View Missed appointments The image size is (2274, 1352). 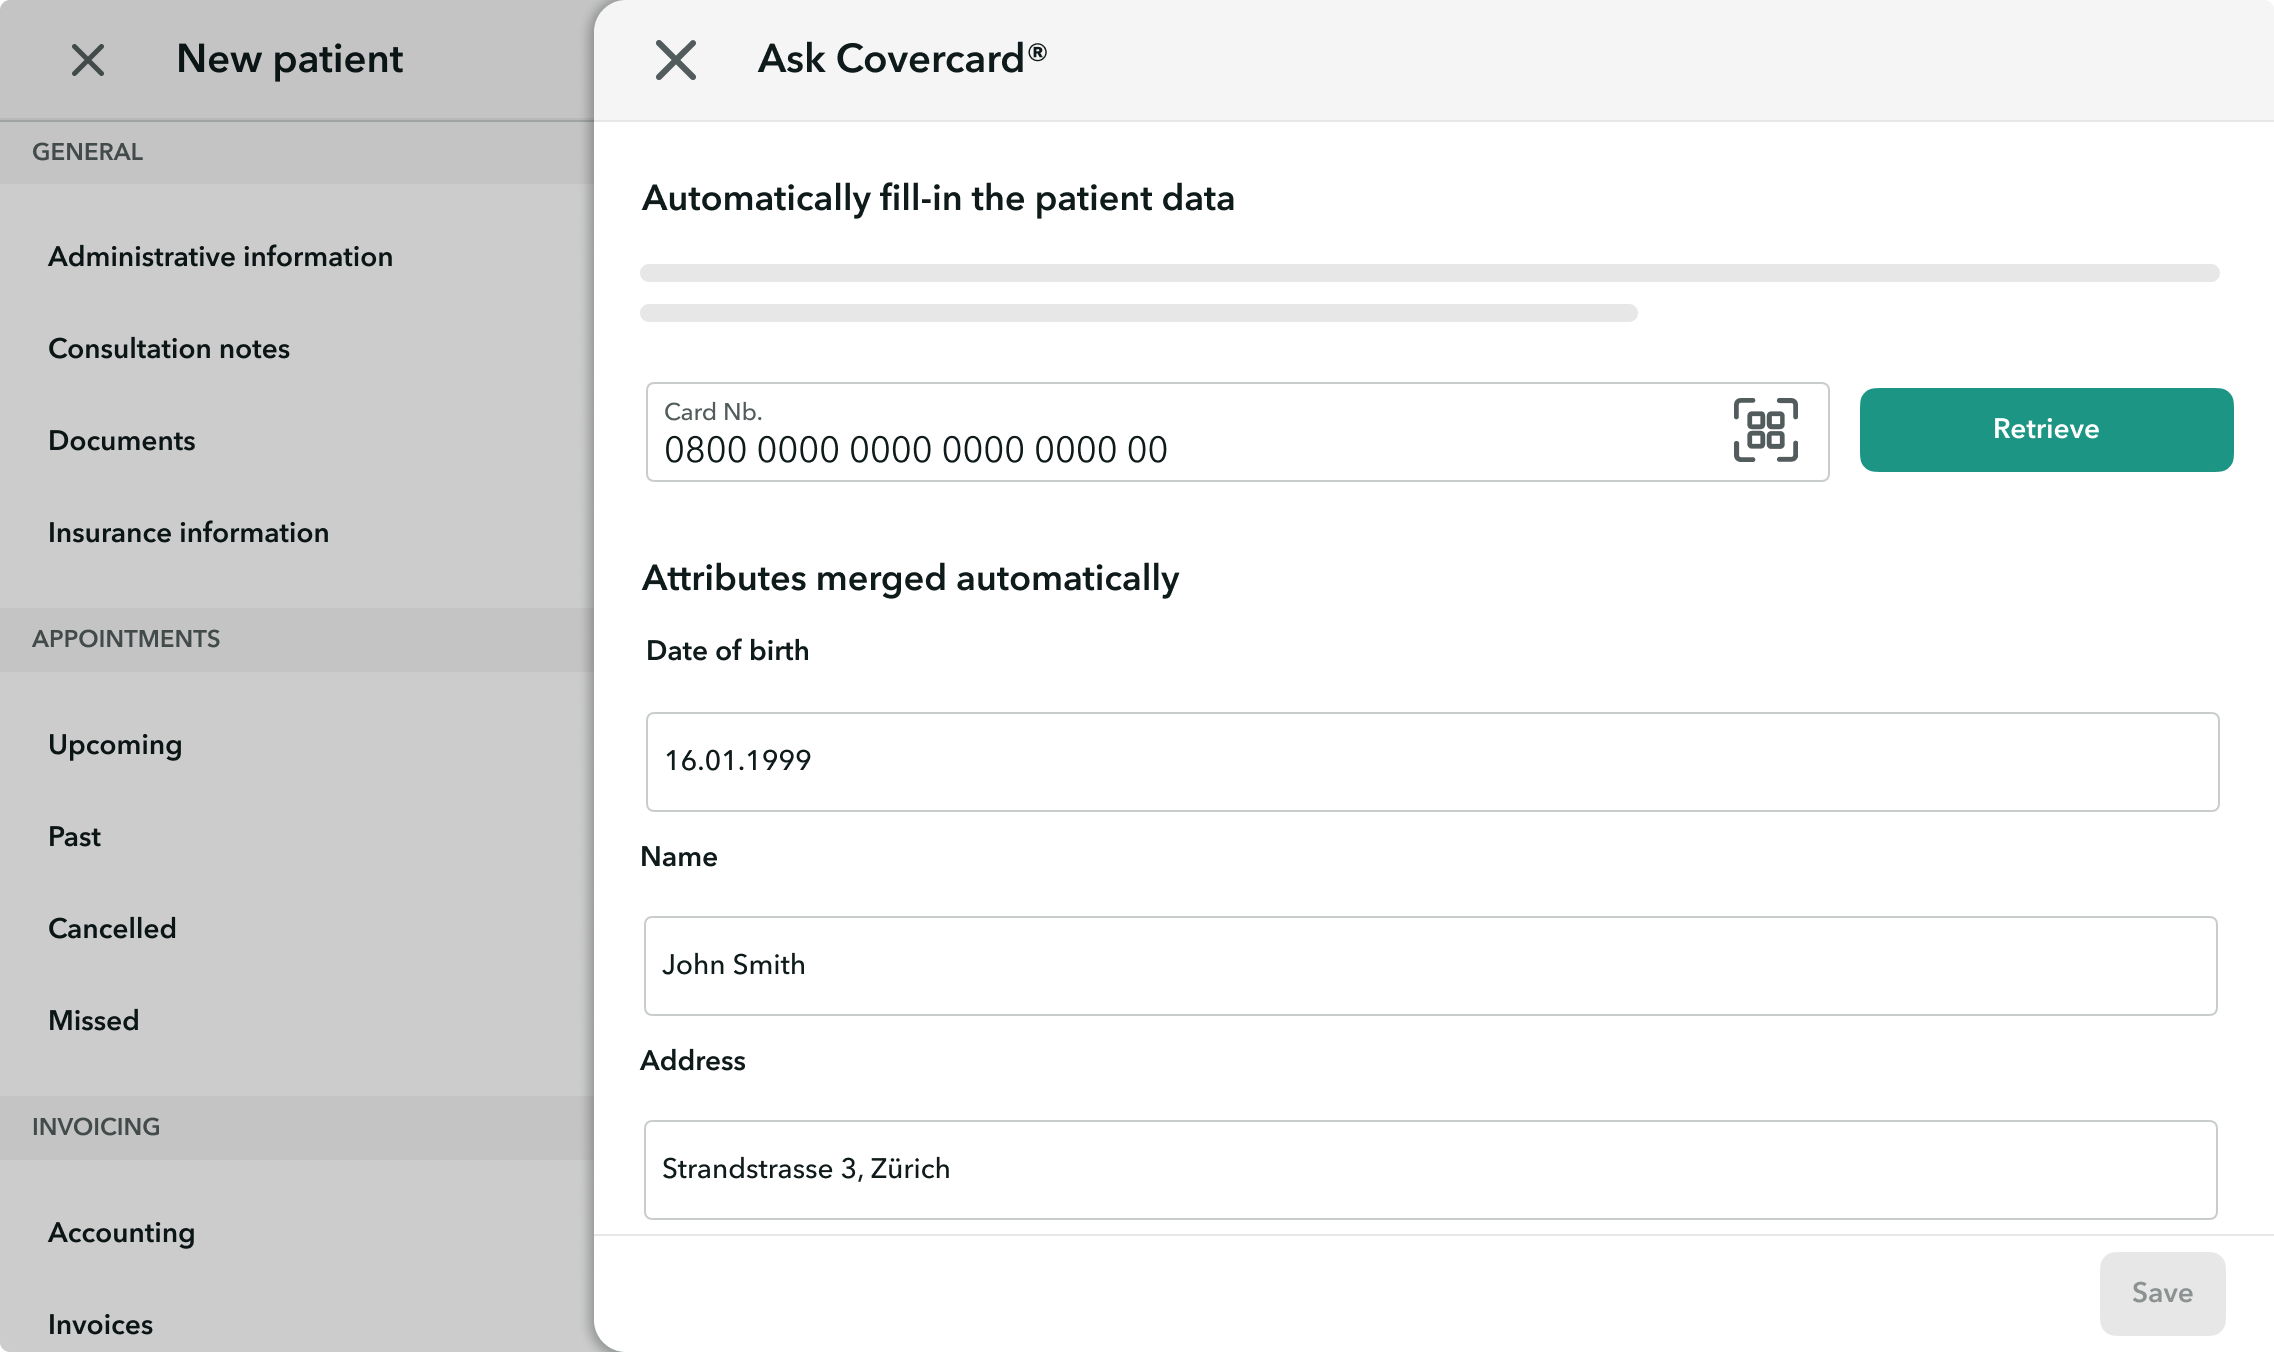pos(93,1020)
